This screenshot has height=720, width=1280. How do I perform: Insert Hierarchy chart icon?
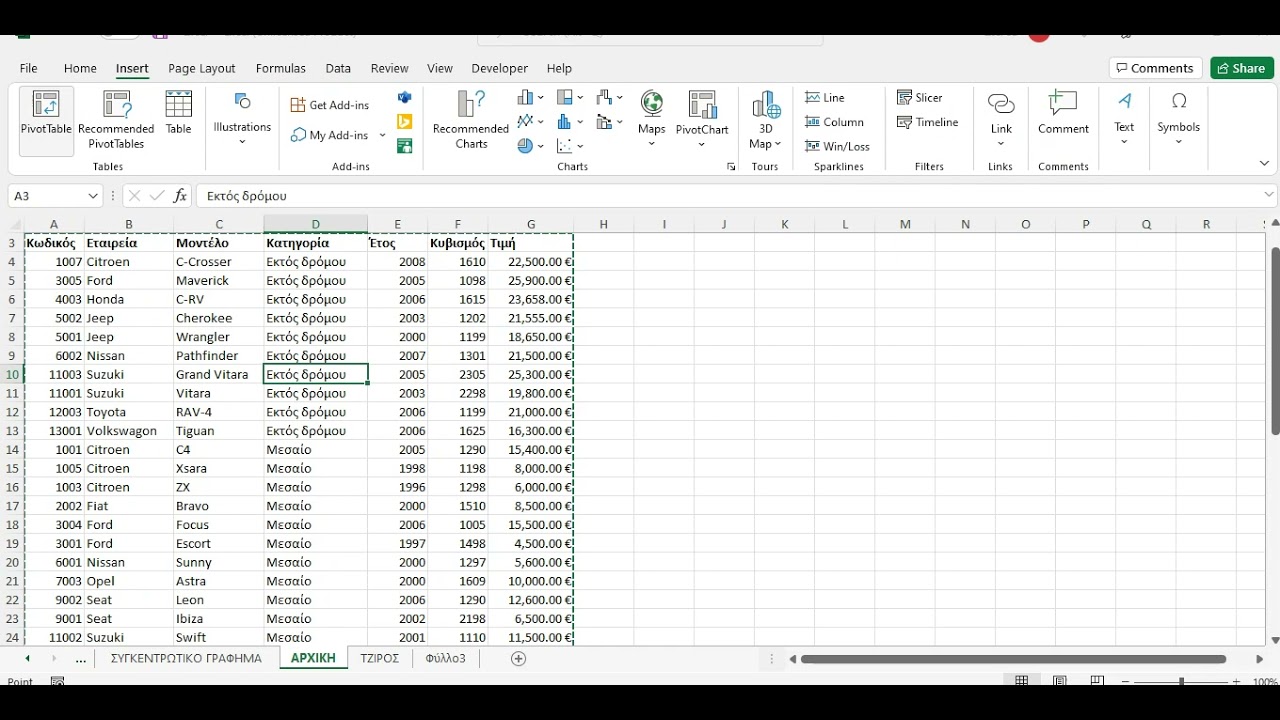click(x=570, y=98)
